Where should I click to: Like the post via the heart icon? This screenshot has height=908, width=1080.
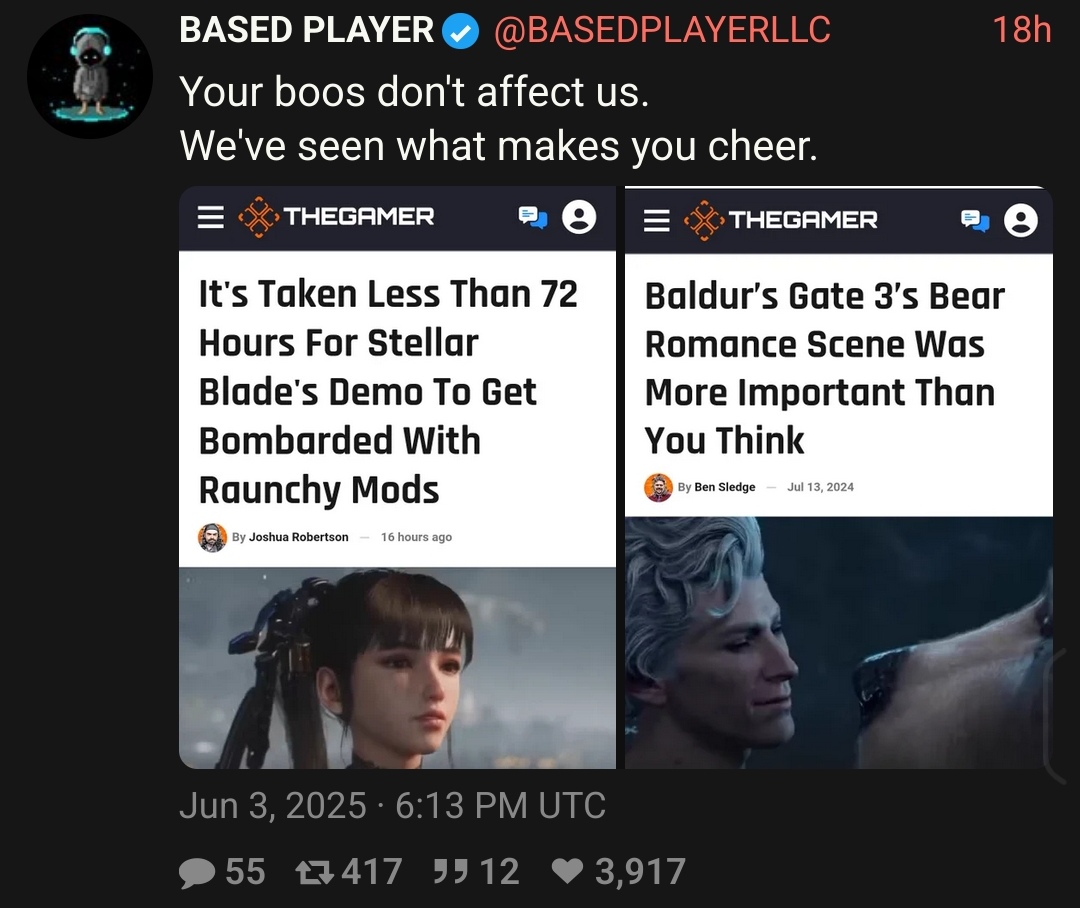[x=619, y=871]
